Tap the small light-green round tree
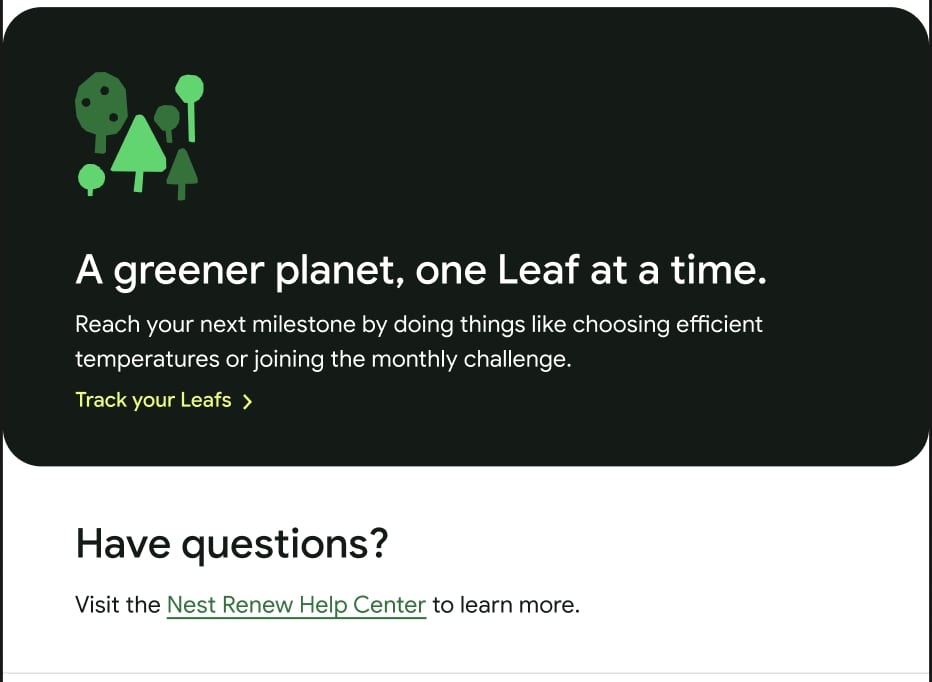The width and height of the screenshot is (932, 682). (91, 178)
